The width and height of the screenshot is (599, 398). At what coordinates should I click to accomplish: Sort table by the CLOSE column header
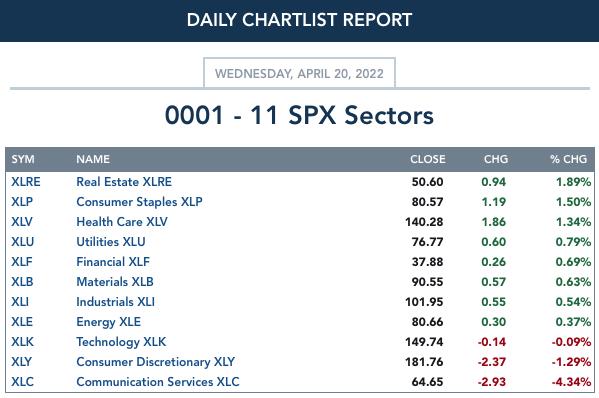(x=427, y=159)
